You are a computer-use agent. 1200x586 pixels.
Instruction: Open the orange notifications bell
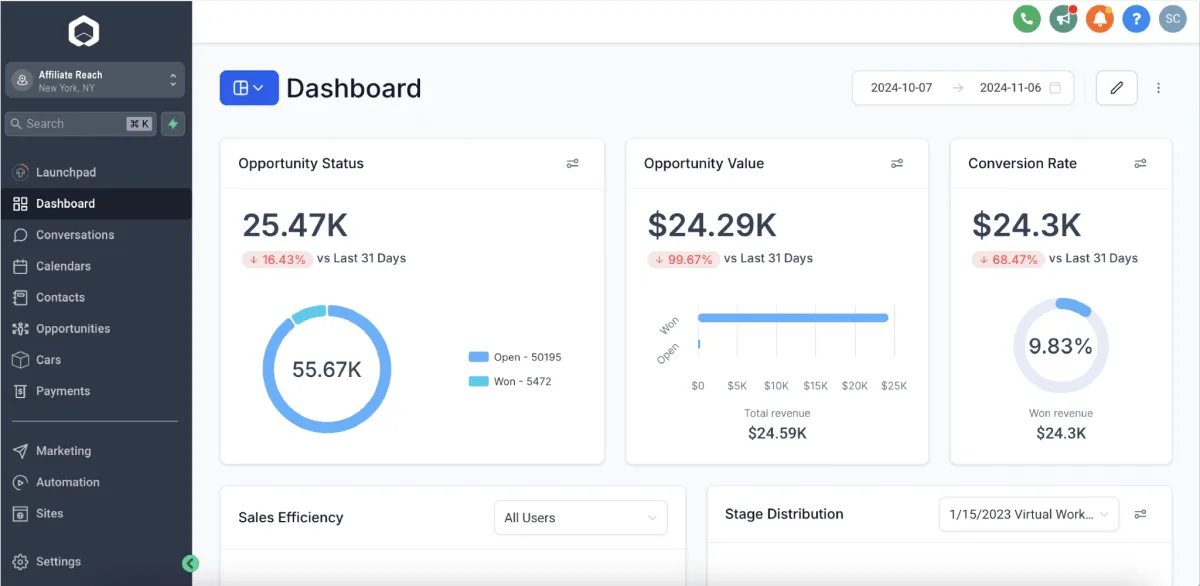(1100, 19)
